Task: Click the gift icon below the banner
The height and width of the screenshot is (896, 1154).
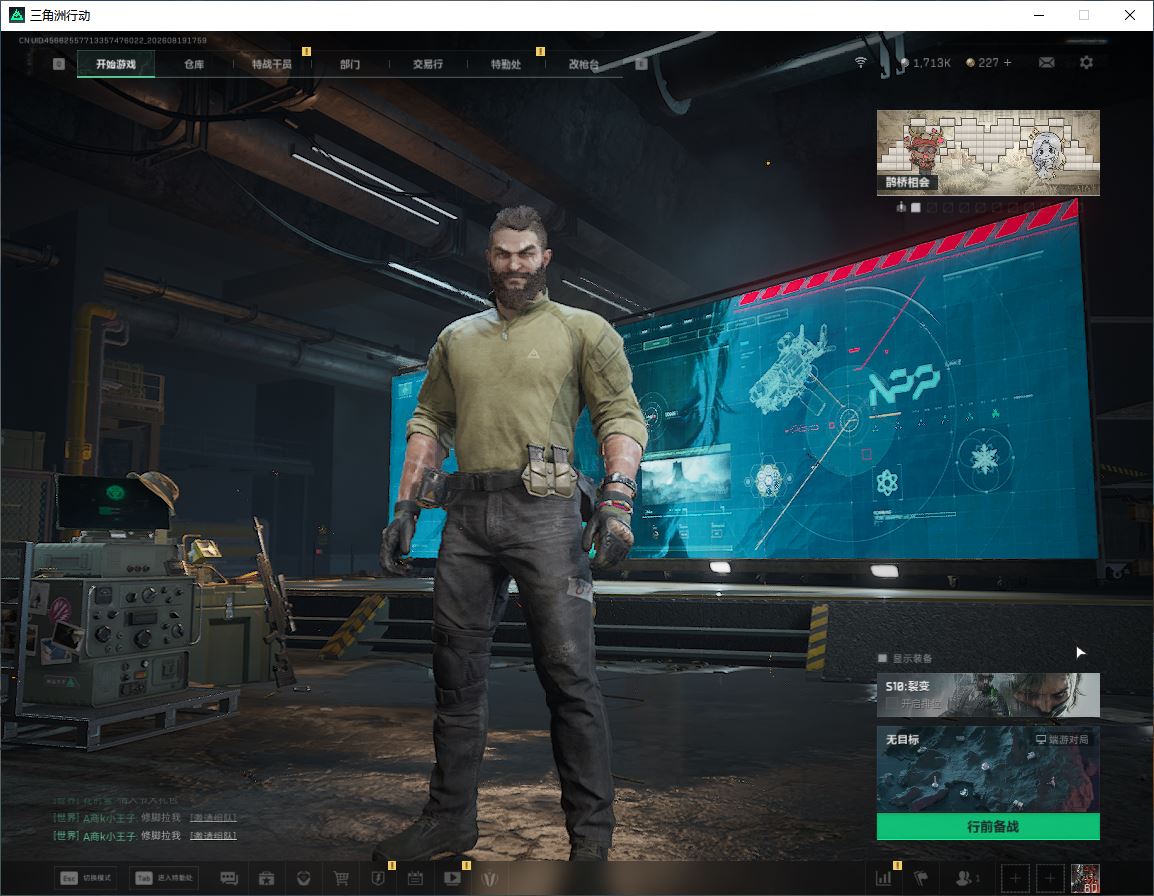Action: [x=901, y=208]
